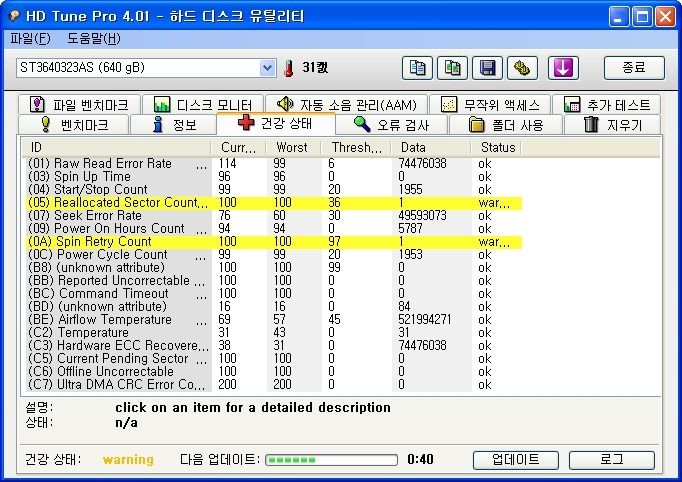Switch to the 오류 검사 tab
Image resolution: width=682 pixels, height=482 pixels.
pos(391,125)
